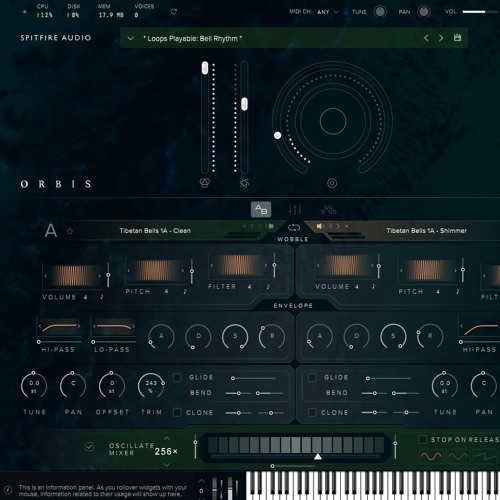This screenshot has height=500, width=500.
Task: Mute layer B with speaker icon
Action: (320, 226)
